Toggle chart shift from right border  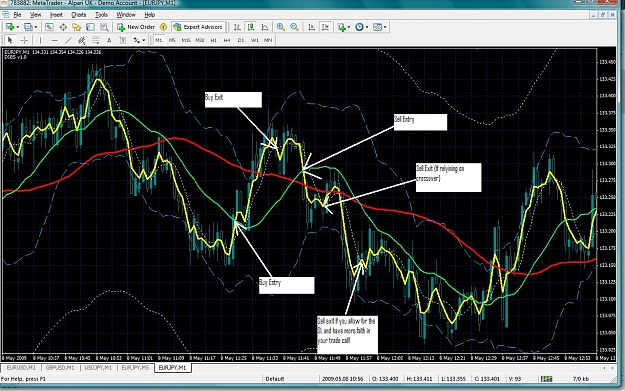click(325, 27)
